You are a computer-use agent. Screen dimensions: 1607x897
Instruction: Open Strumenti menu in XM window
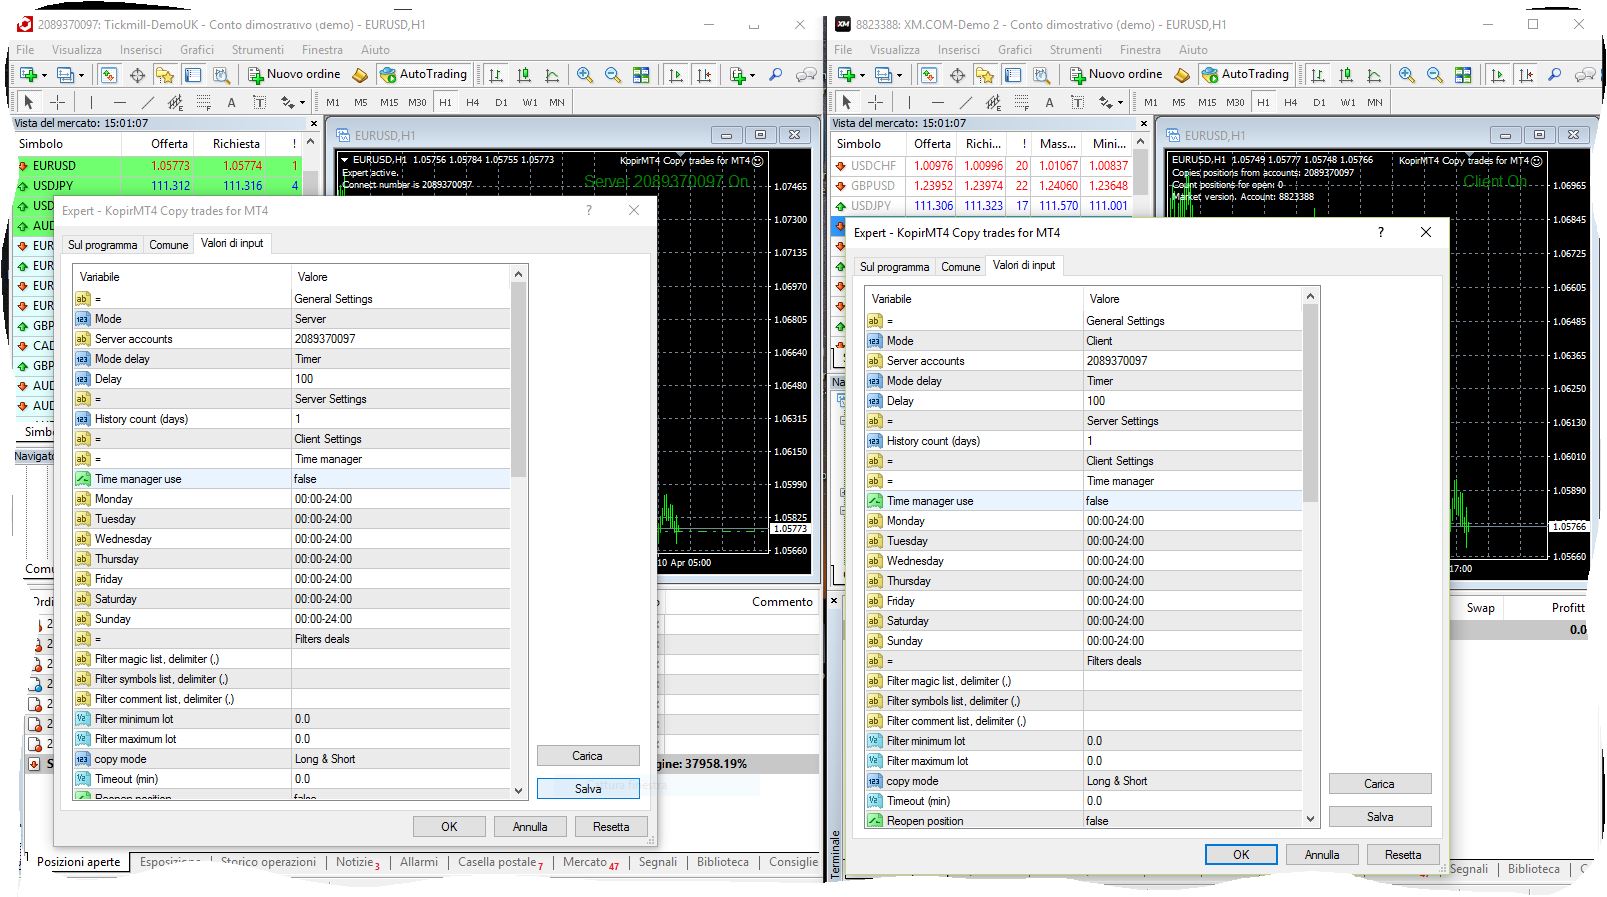[1076, 49]
